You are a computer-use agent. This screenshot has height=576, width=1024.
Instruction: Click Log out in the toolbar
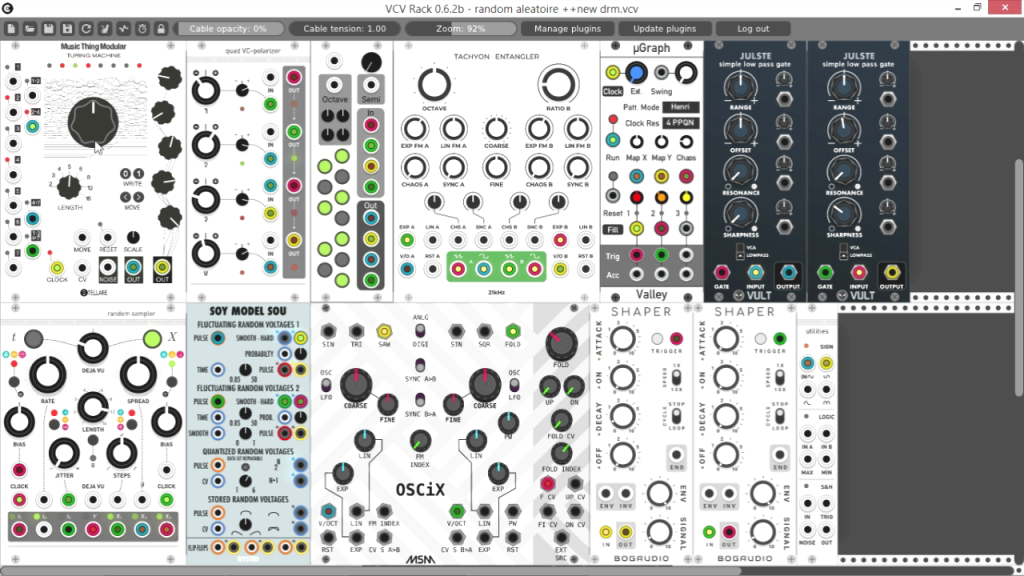click(753, 29)
